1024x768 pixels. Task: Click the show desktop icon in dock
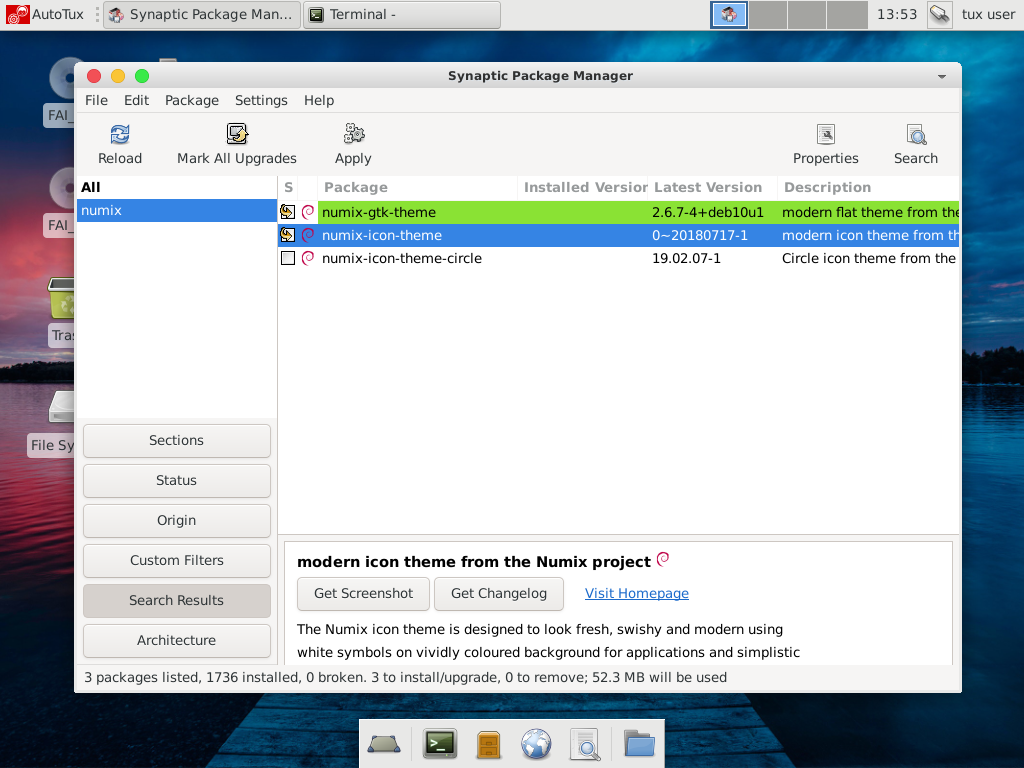[x=384, y=743]
